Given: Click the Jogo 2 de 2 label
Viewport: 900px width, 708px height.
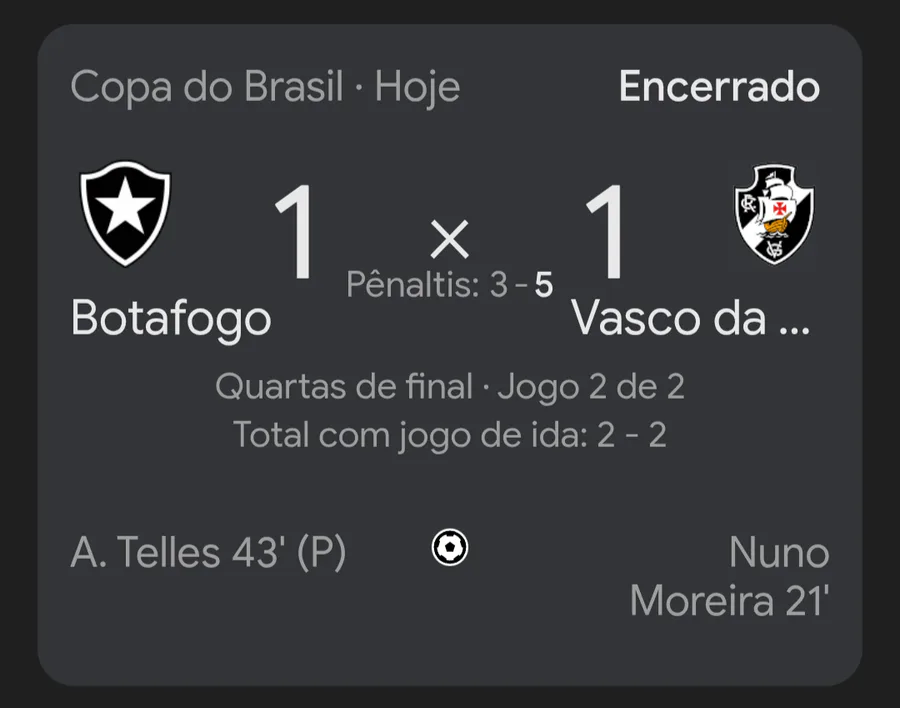Looking at the screenshot, I should click(x=591, y=387).
